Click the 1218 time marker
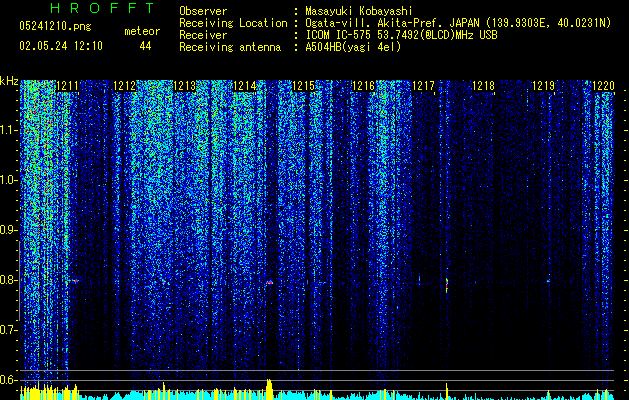Image resolution: width=629 pixels, height=400 pixels. pos(483,86)
